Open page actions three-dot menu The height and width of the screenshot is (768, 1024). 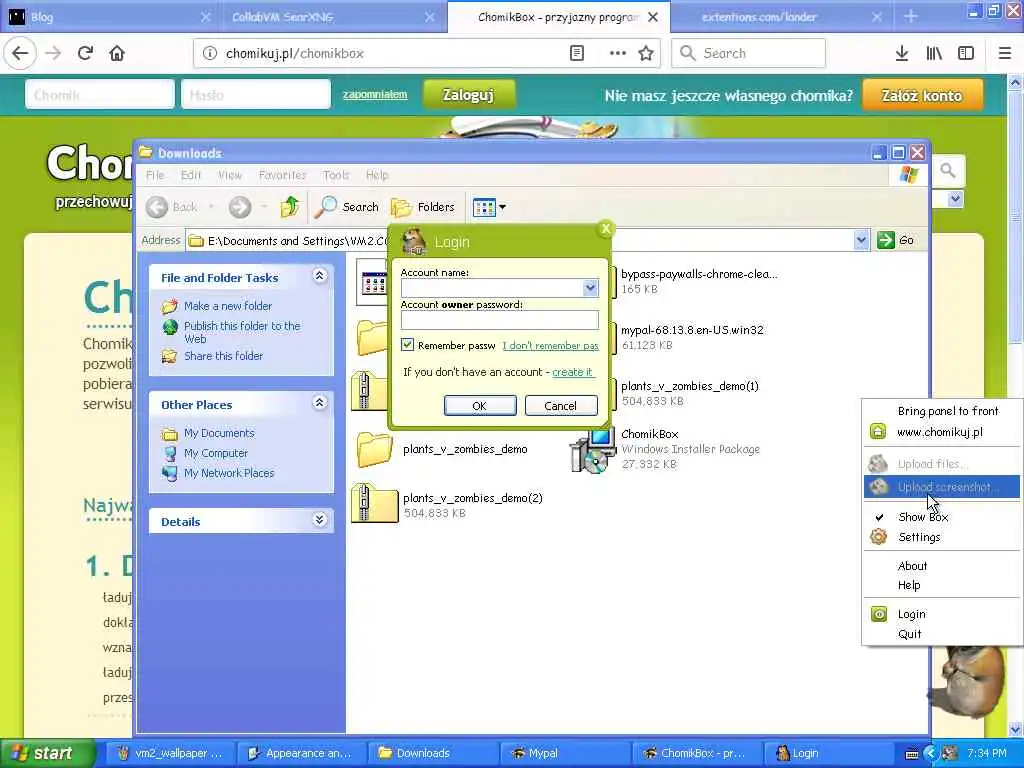(x=617, y=53)
